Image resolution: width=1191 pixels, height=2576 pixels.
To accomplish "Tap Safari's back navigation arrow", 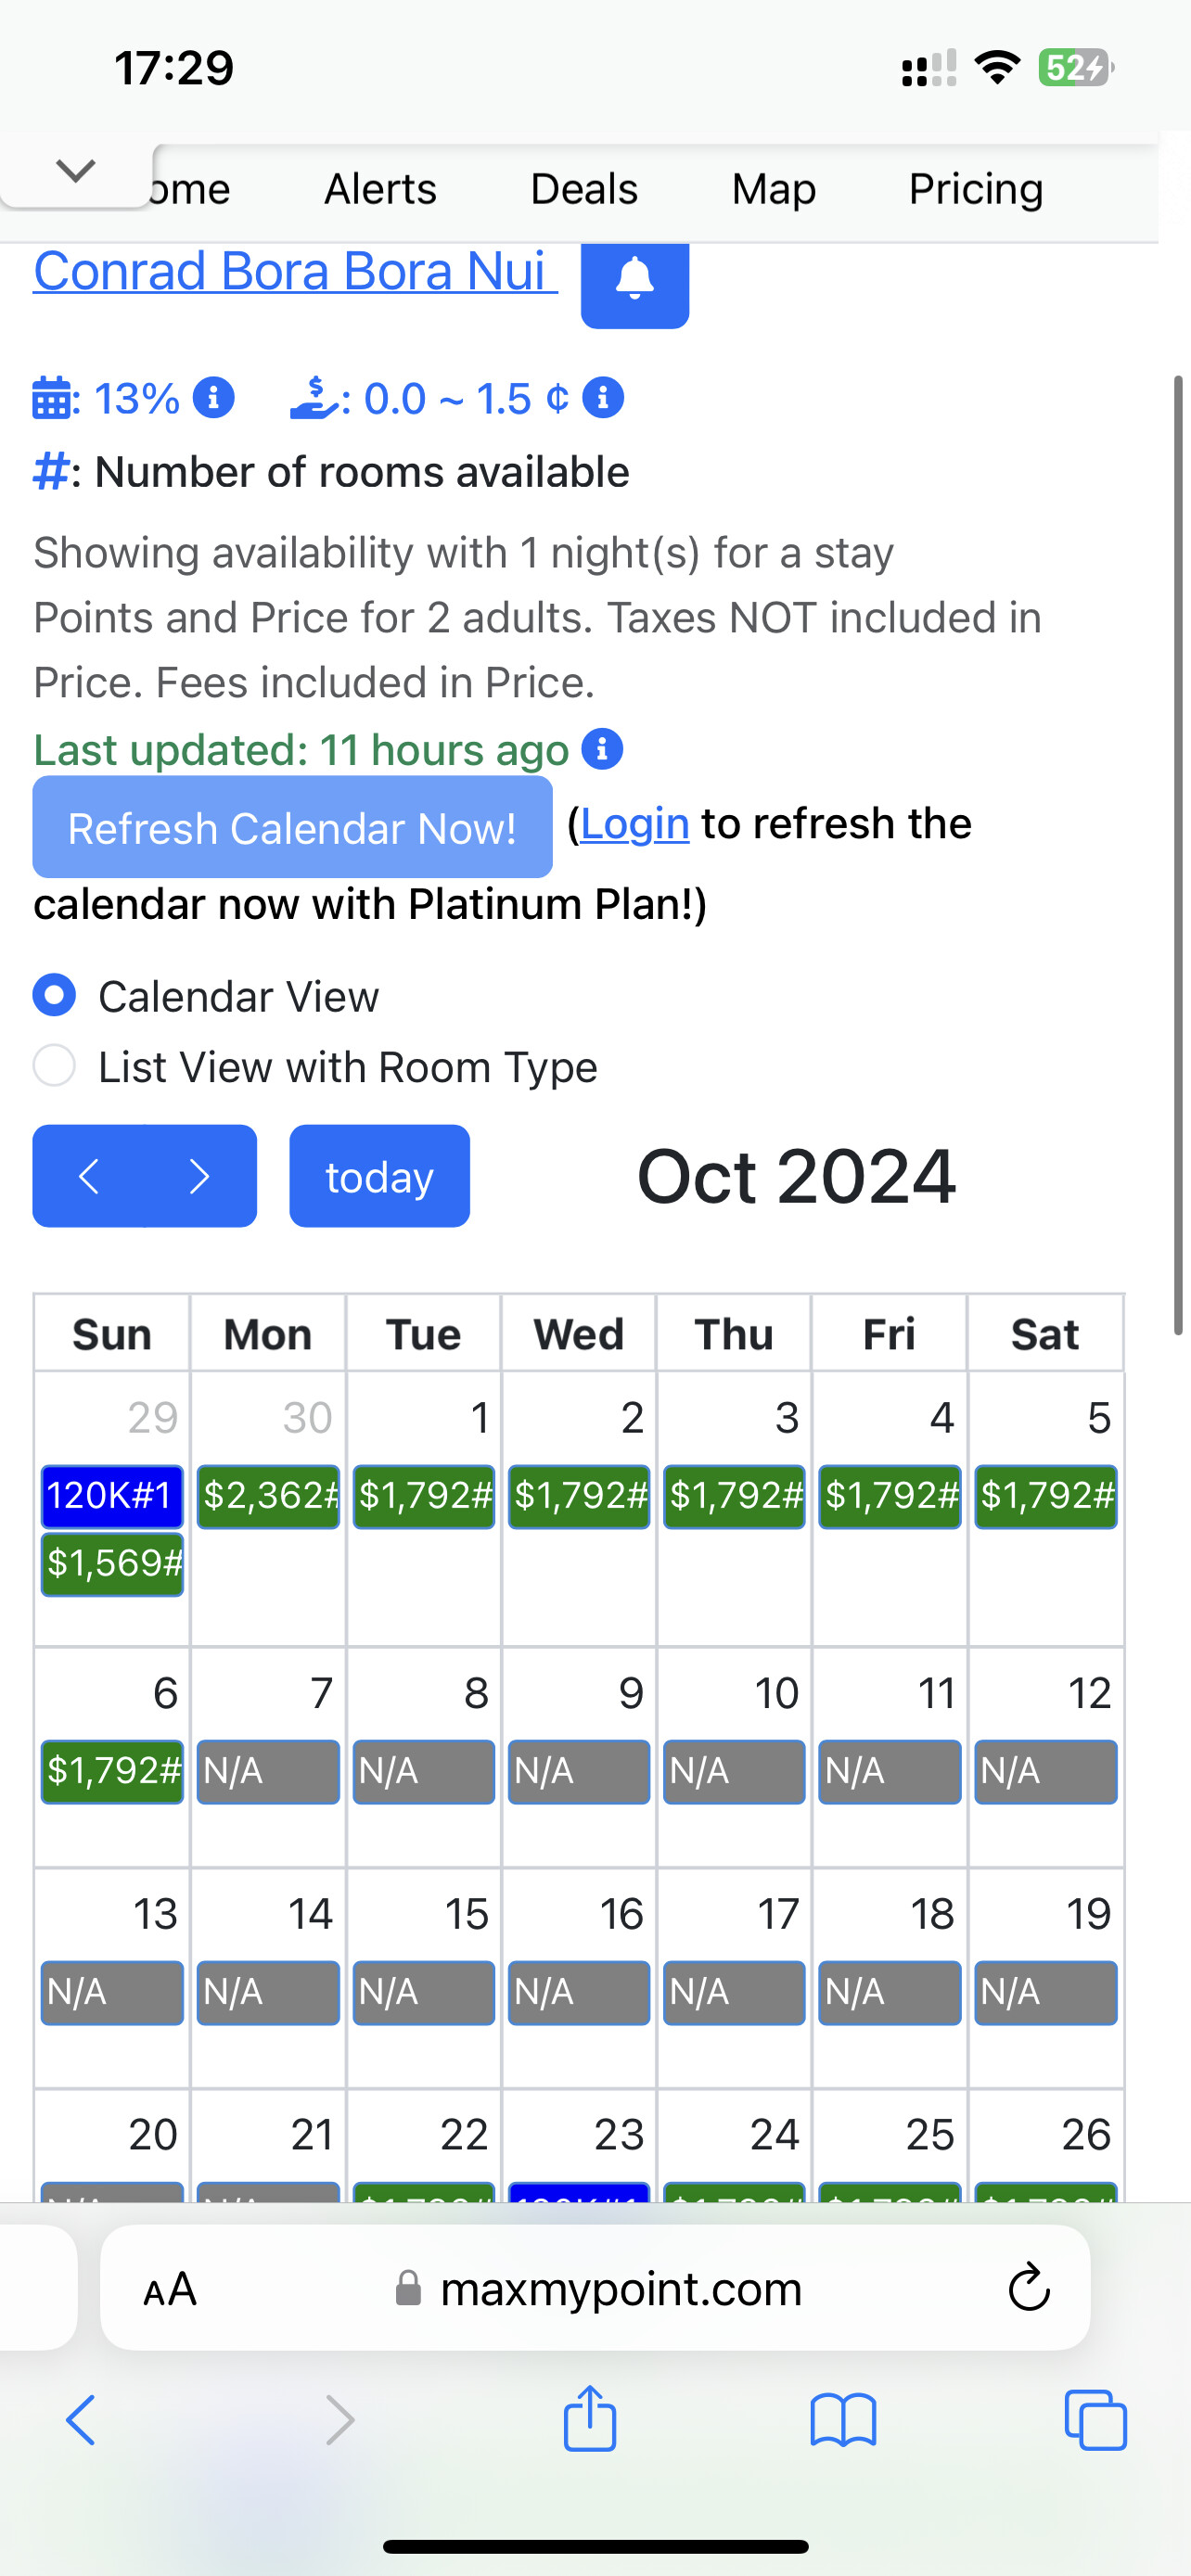I will pos(81,2420).
